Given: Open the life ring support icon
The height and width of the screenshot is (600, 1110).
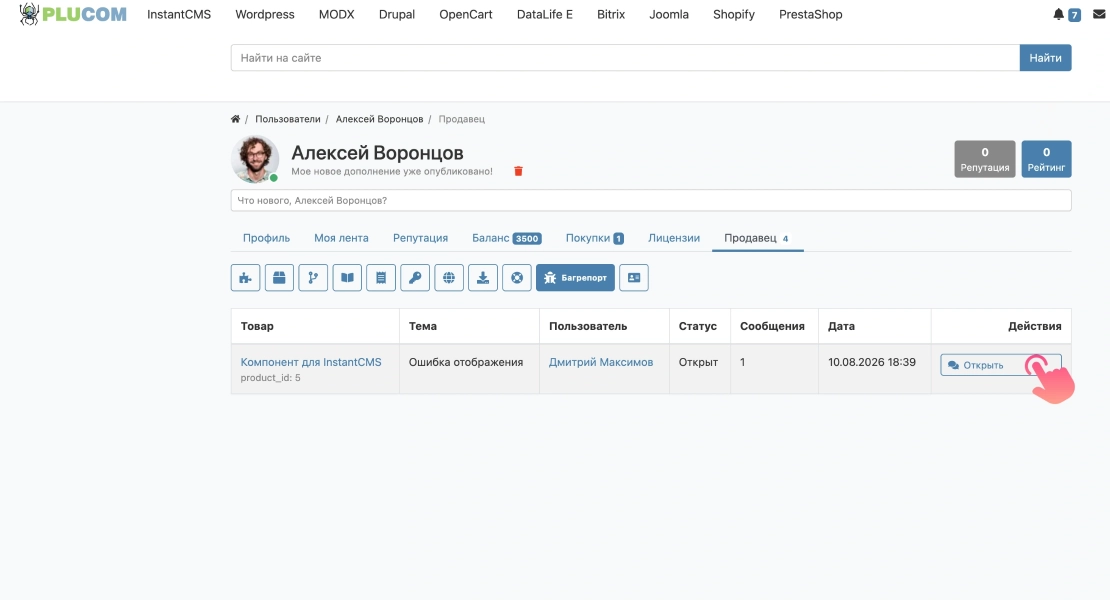Looking at the screenshot, I should pos(517,277).
